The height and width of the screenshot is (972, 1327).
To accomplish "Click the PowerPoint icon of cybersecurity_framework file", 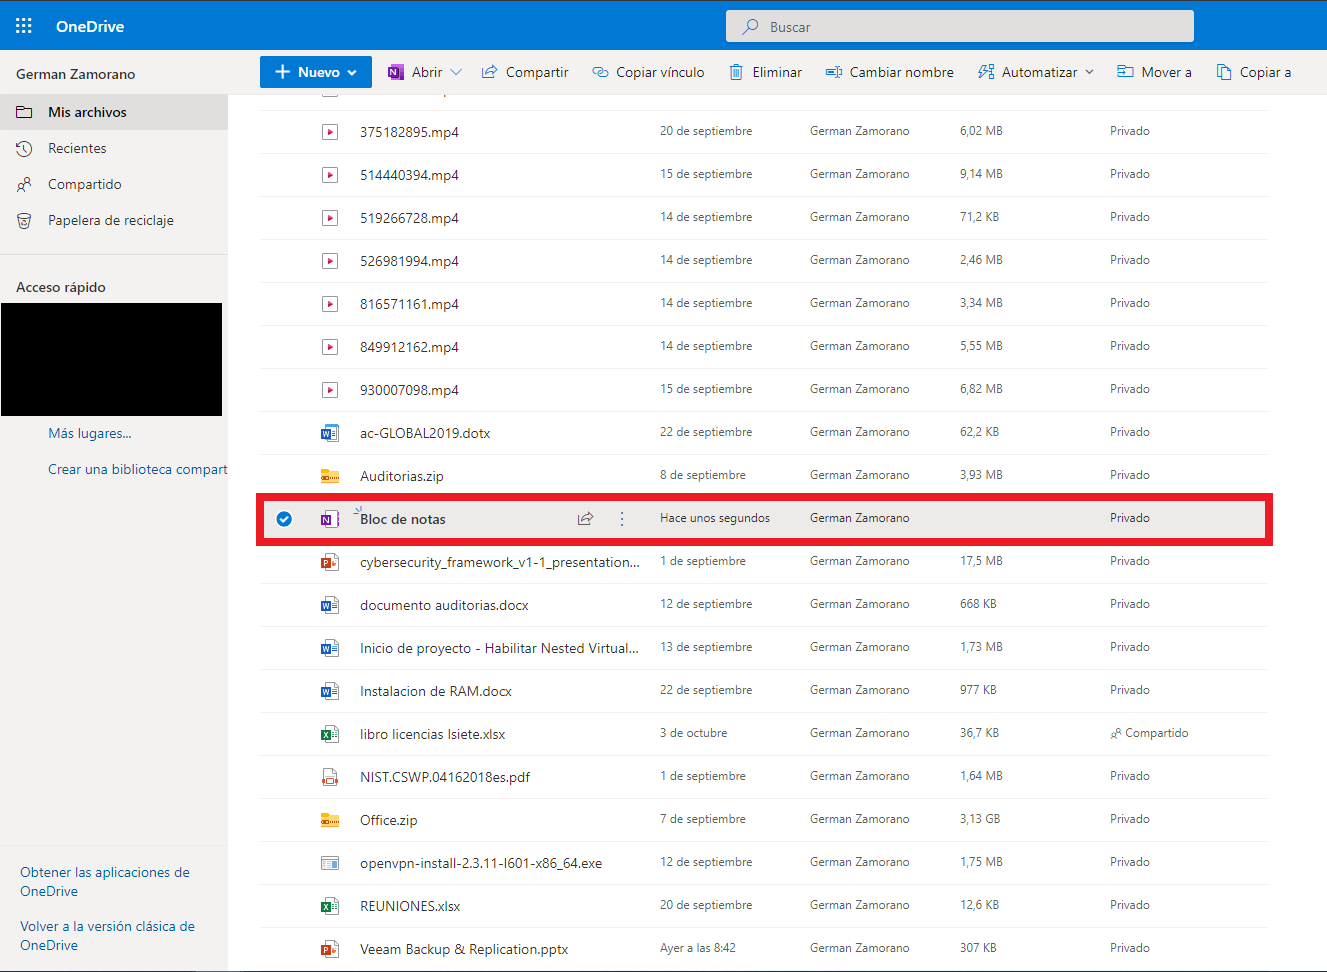I will pyautogui.click(x=329, y=562).
